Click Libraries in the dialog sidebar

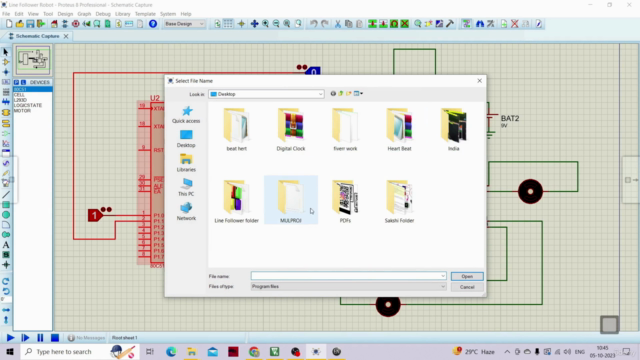pos(186,163)
